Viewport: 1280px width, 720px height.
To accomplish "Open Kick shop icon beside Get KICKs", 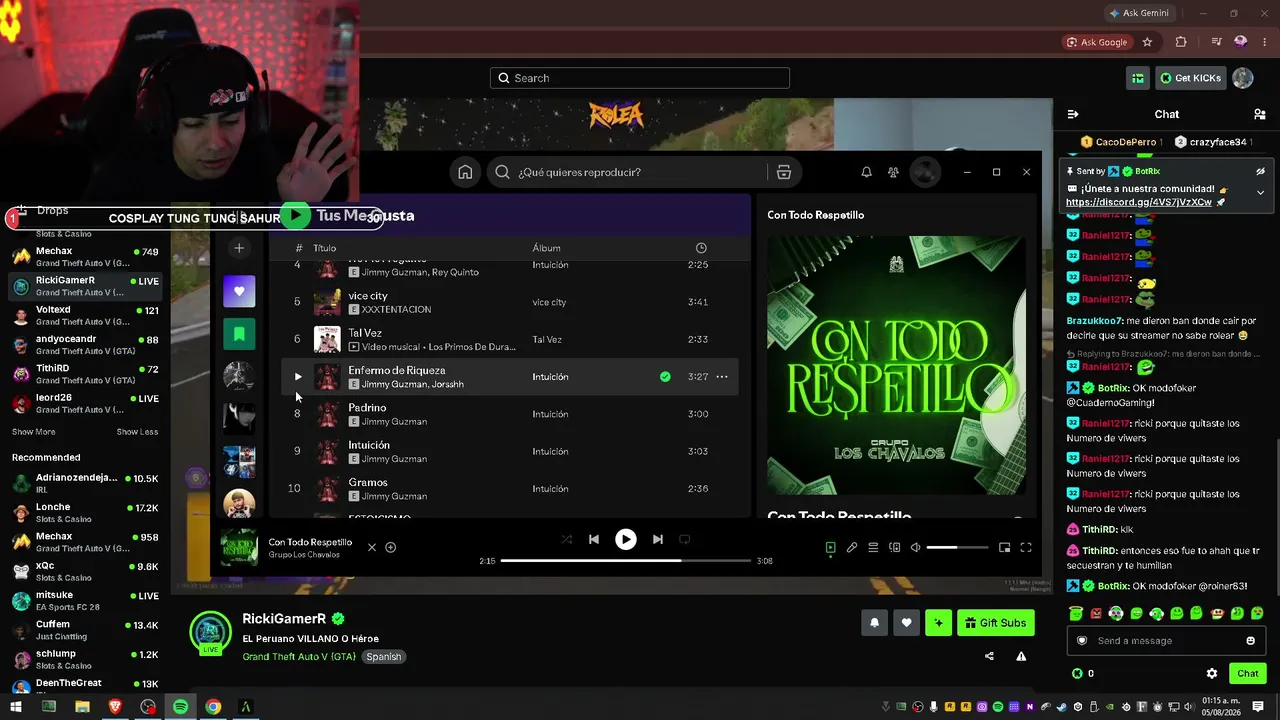I will click(1138, 78).
